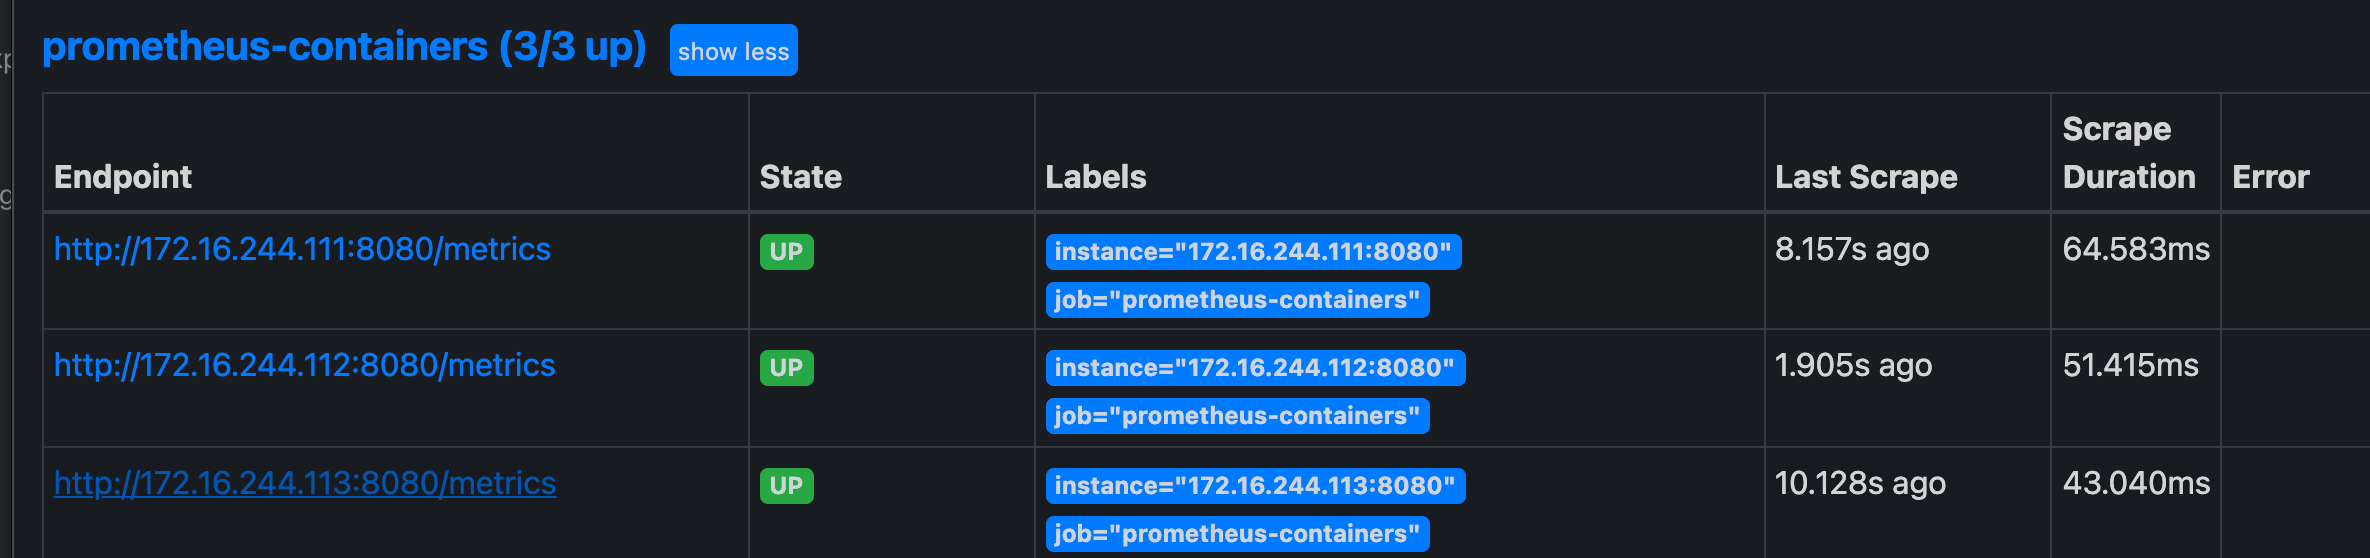Click the Scrape Duration column header
2370x558 pixels.
(2129, 153)
